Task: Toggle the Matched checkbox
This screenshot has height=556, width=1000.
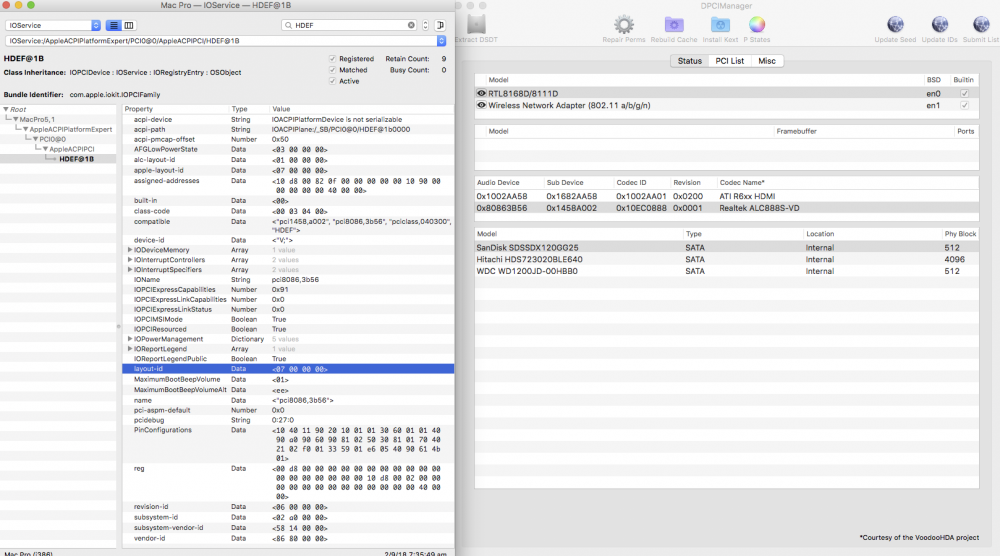Action: 332,70
